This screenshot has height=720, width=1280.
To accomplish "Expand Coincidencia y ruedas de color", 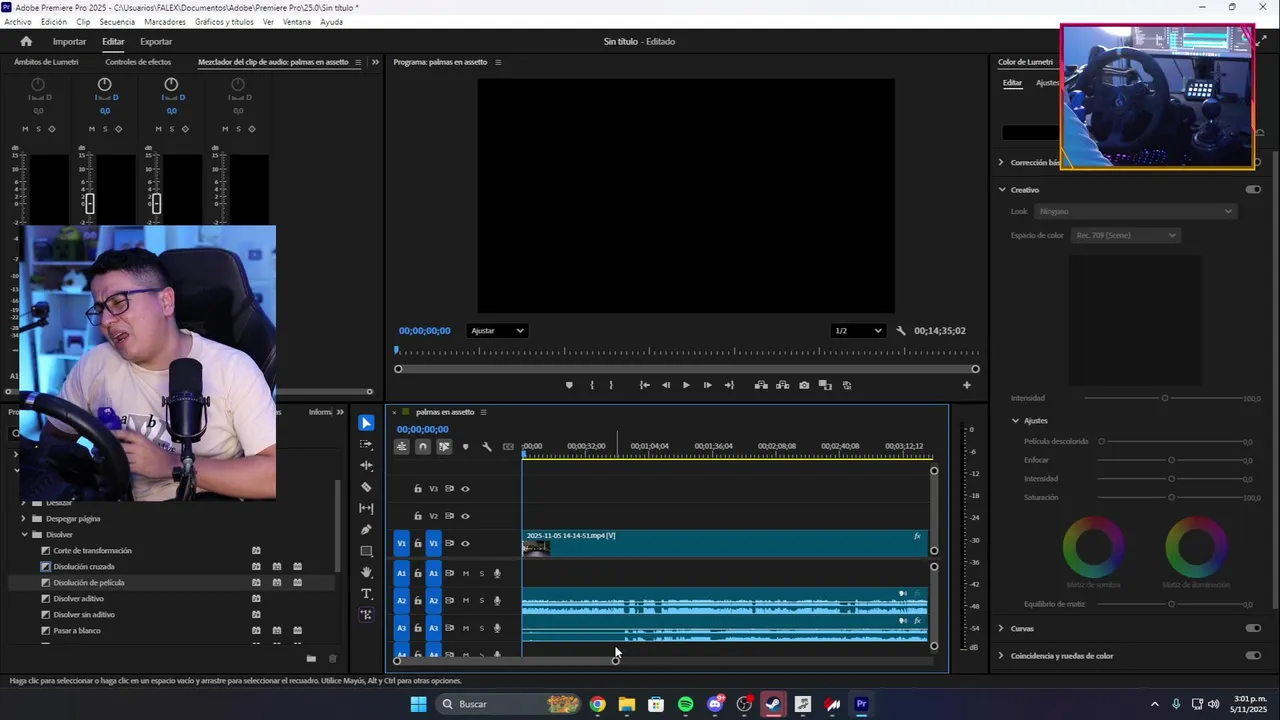I will [1001, 656].
